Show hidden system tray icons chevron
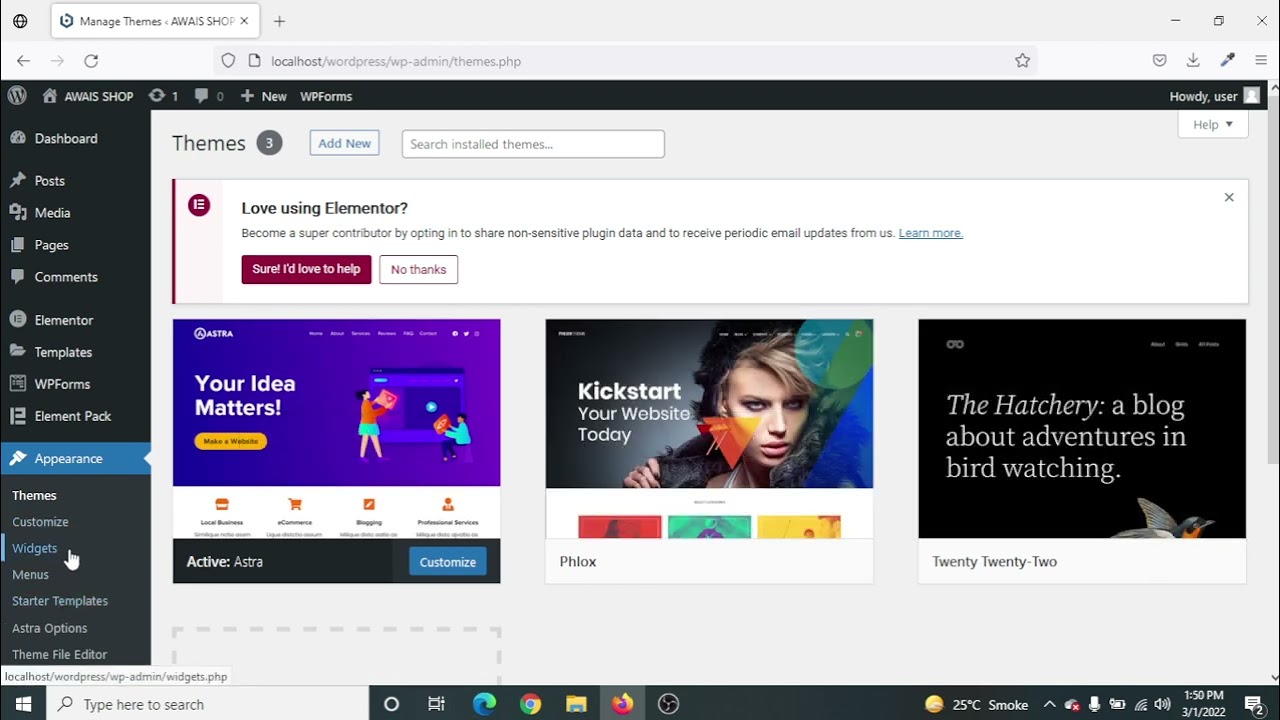 point(1049,704)
